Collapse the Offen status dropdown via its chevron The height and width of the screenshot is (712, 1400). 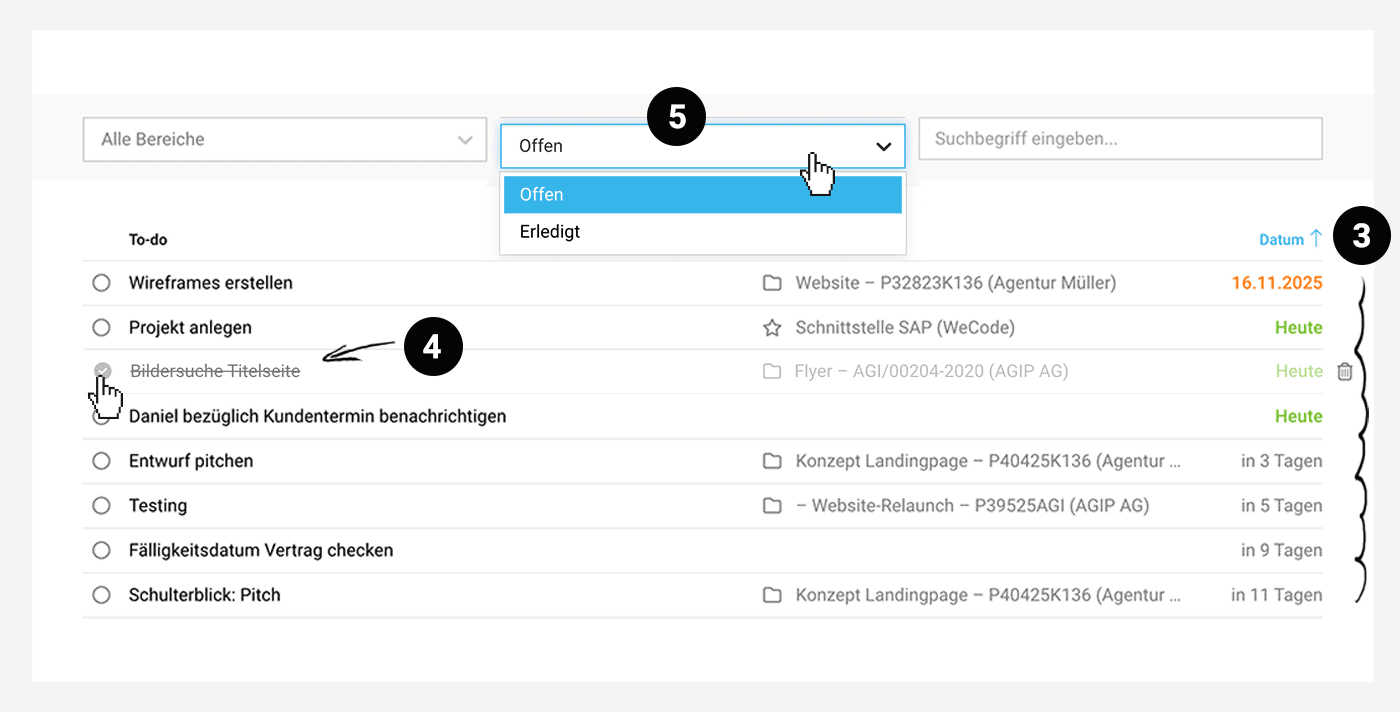[883, 146]
